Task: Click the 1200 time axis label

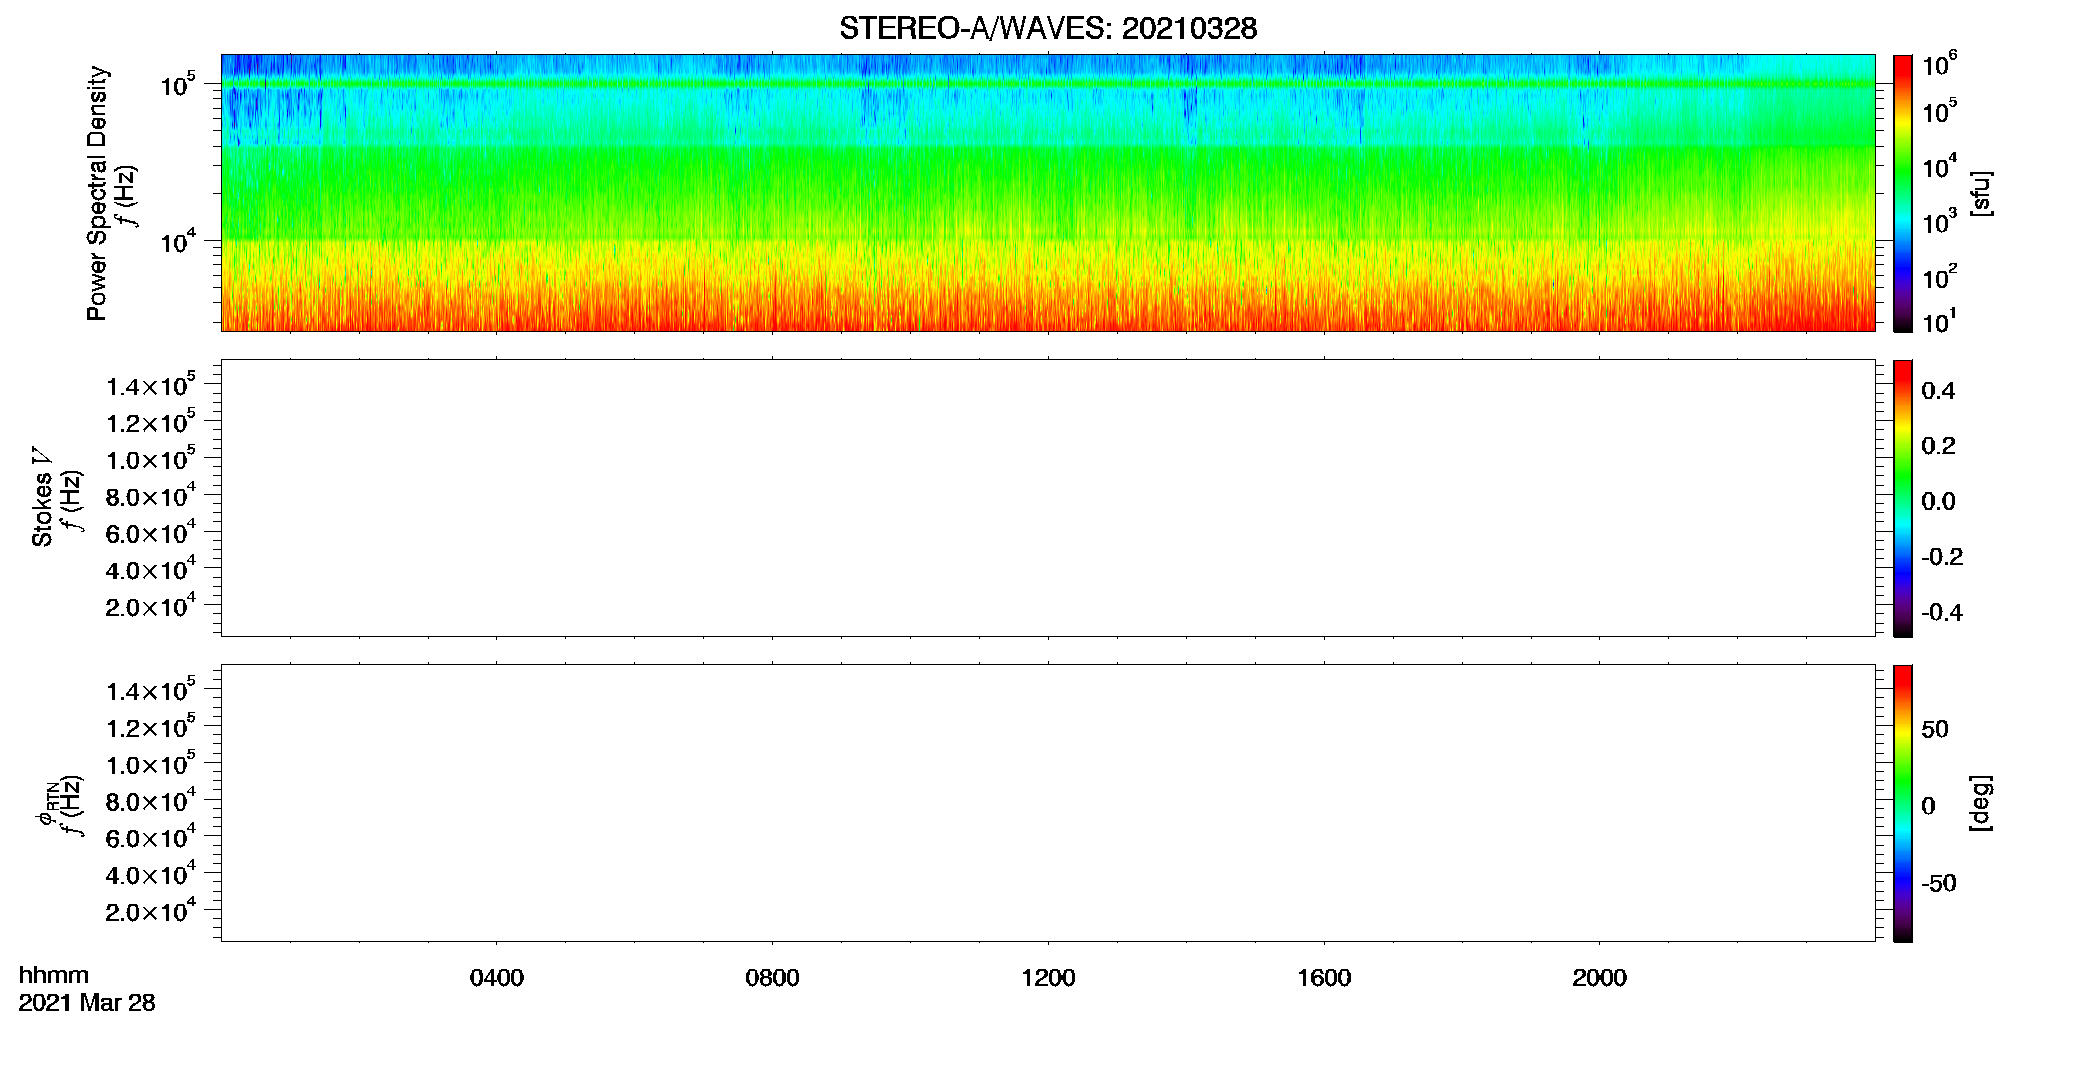Action: click(x=1048, y=978)
